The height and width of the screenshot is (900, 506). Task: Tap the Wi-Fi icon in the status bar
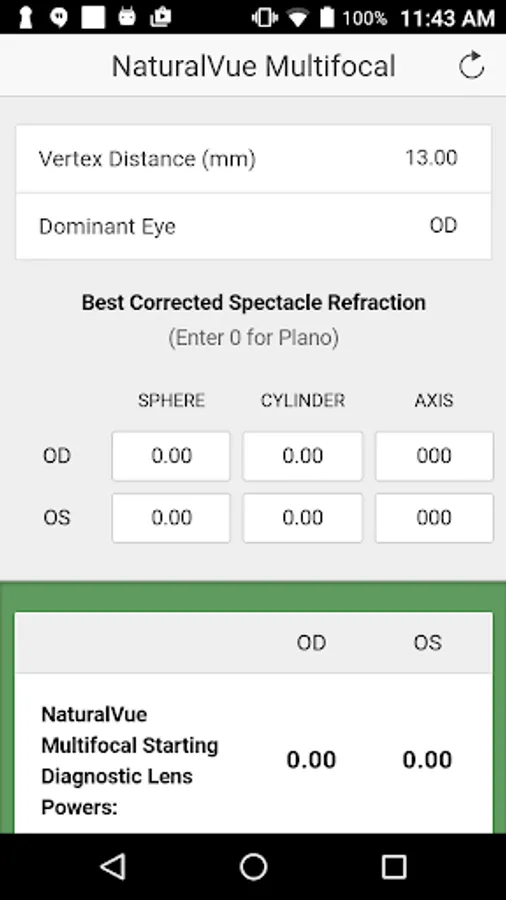point(298,18)
